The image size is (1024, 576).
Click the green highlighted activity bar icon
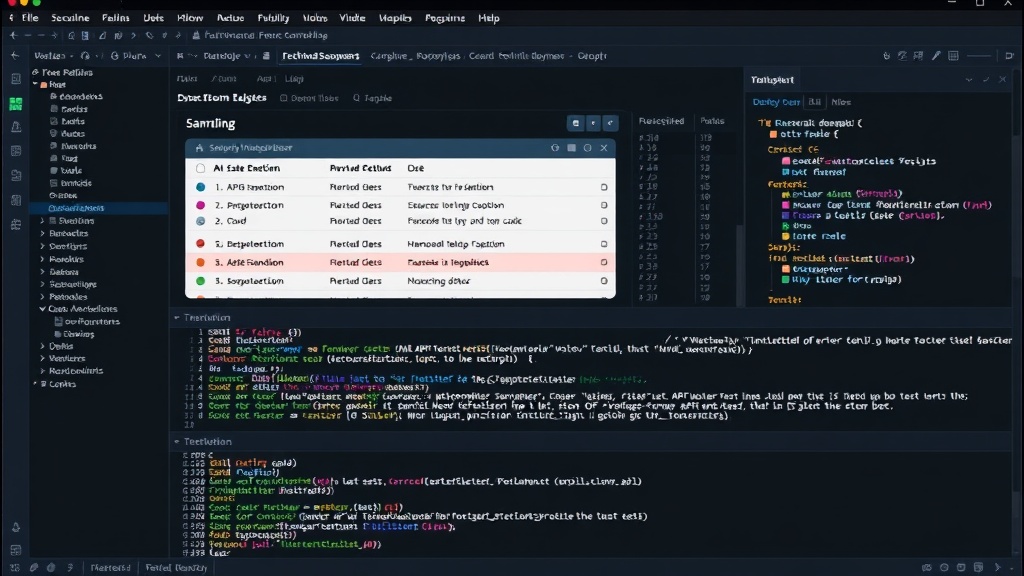[16, 104]
